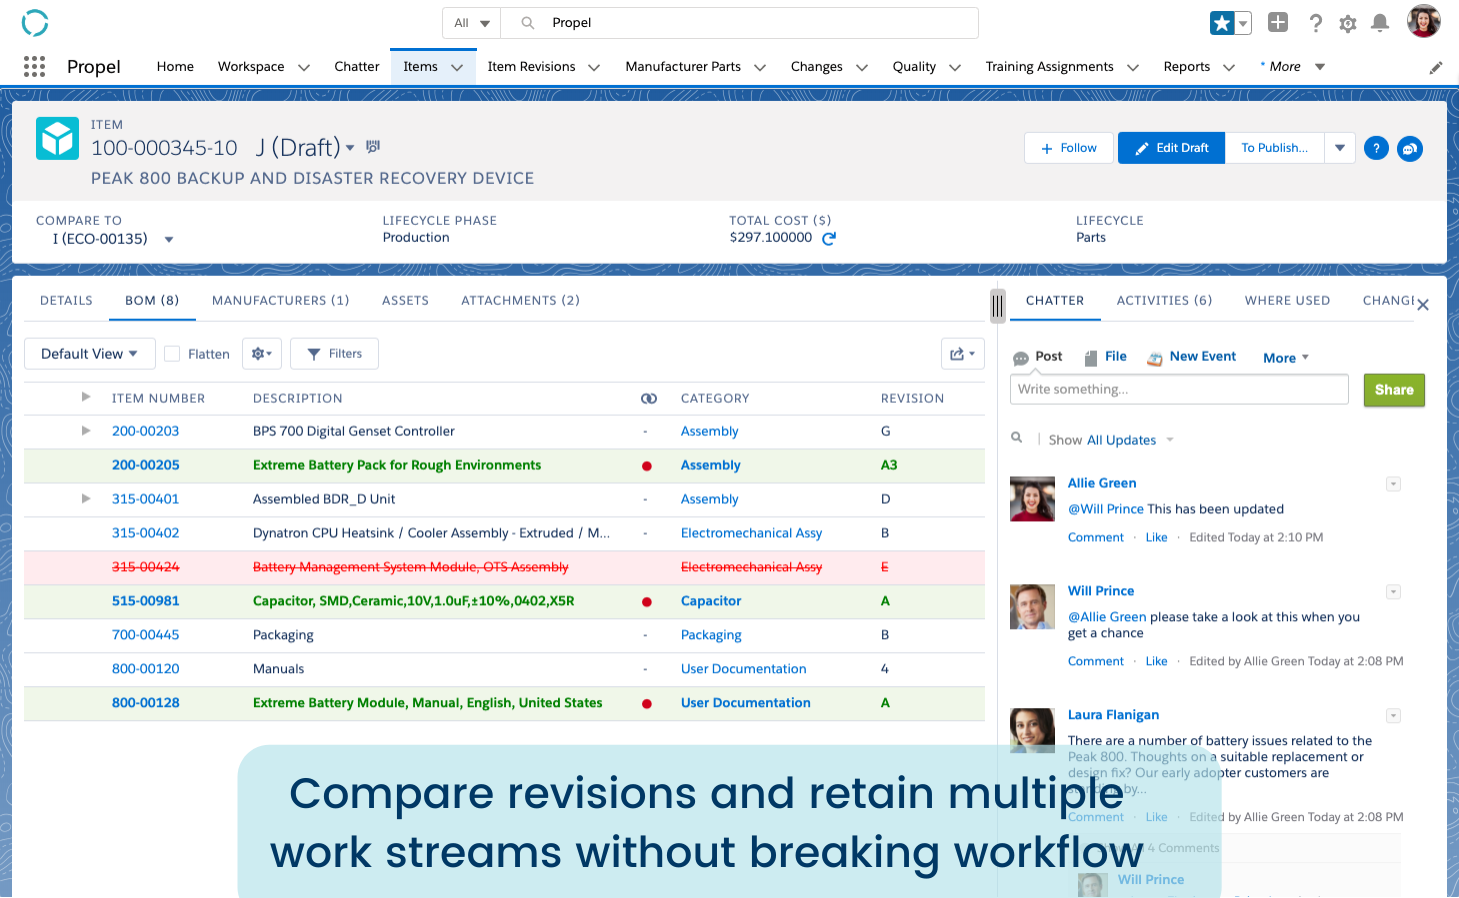Click the To Publish button
This screenshot has height=898, width=1459.
(1274, 148)
